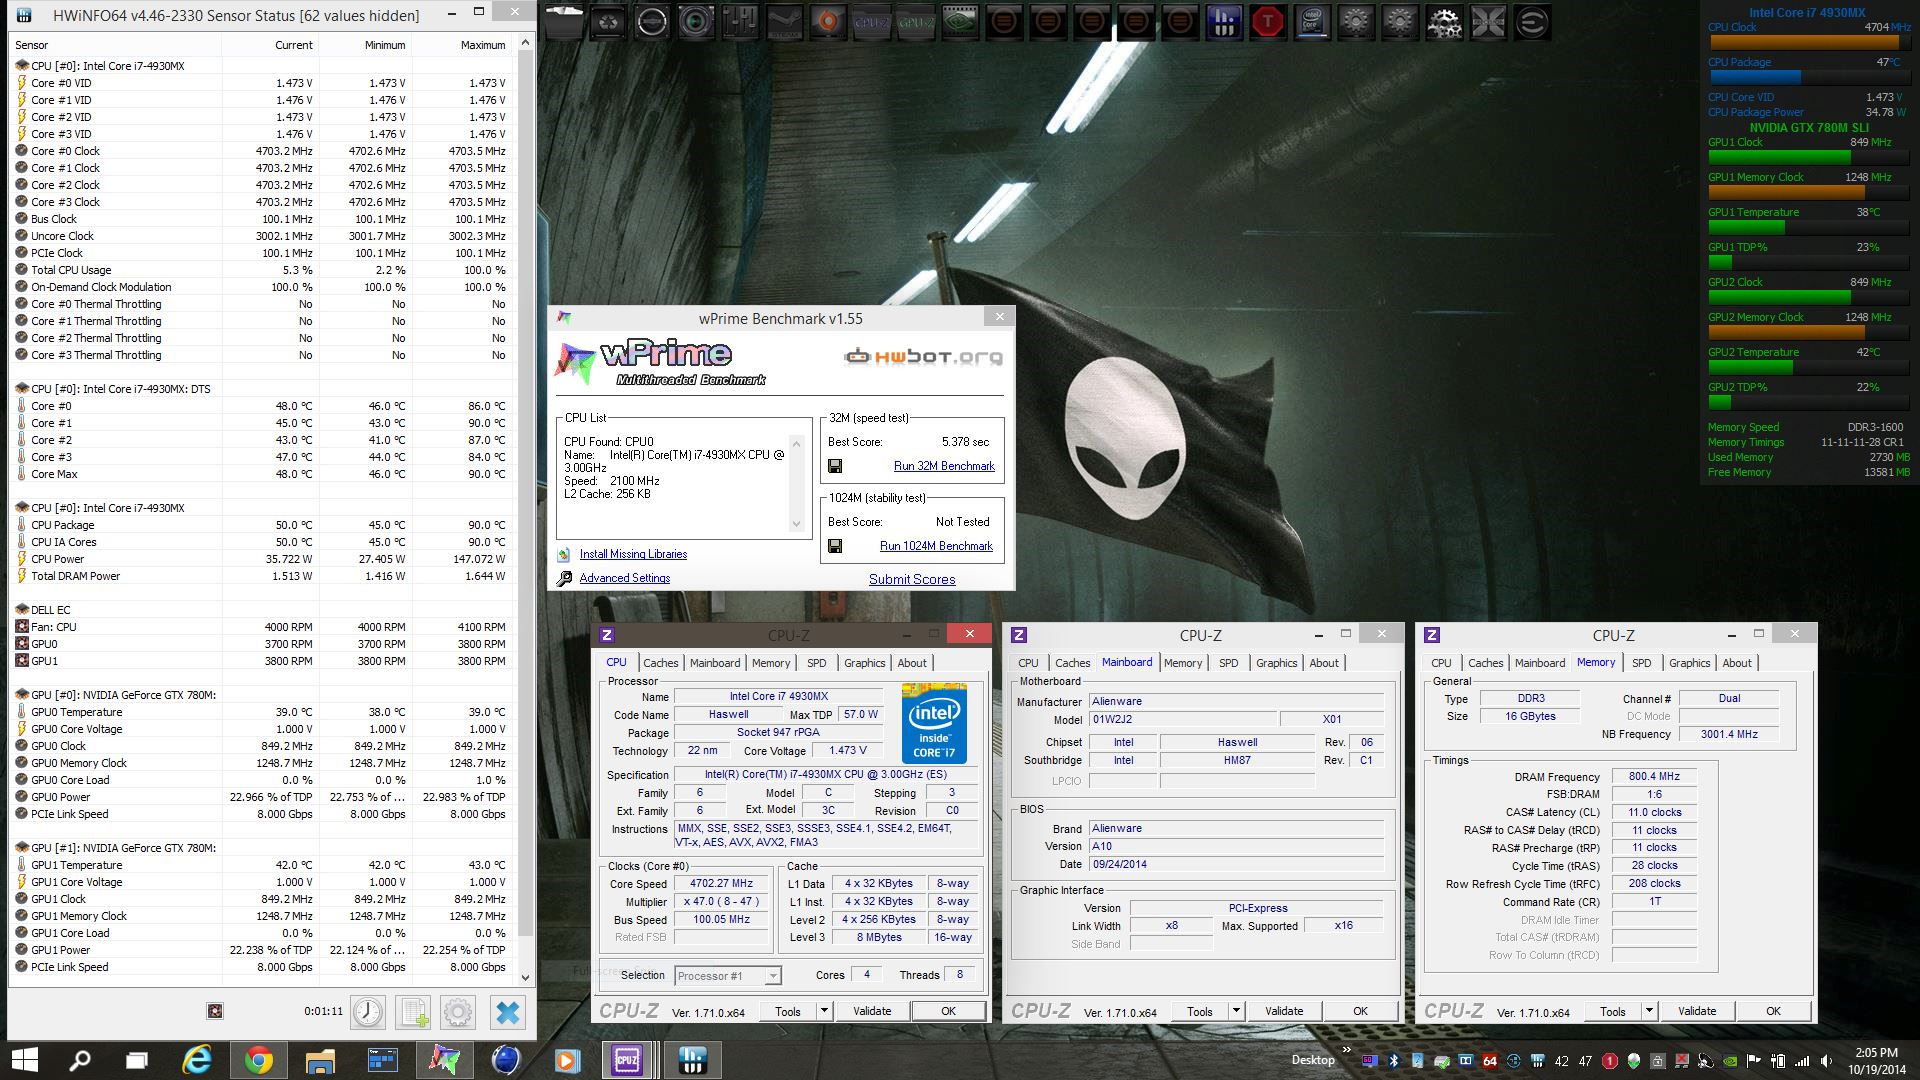Open Tools dropdown arrow in Memory CPU-Z window
This screenshot has width=1920, height=1080.
(1649, 1011)
